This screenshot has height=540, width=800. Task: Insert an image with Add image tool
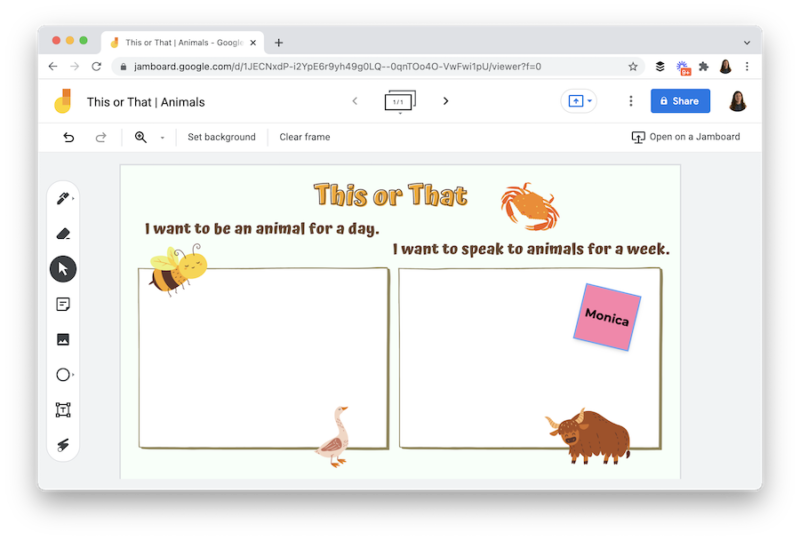click(x=63, y=339)
